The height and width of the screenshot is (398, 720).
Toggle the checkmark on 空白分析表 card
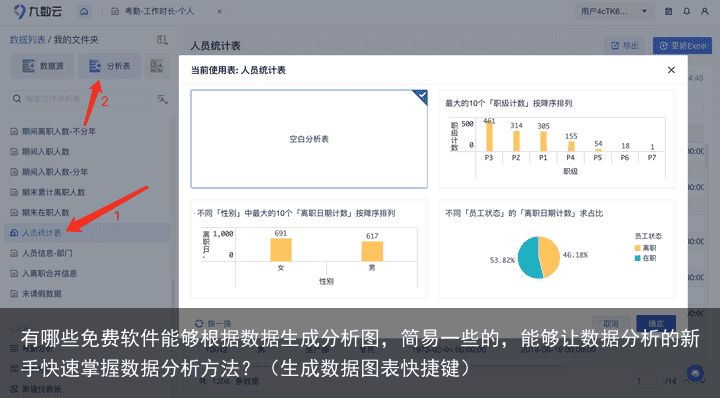pyautogui.click(x=421, y=95)
